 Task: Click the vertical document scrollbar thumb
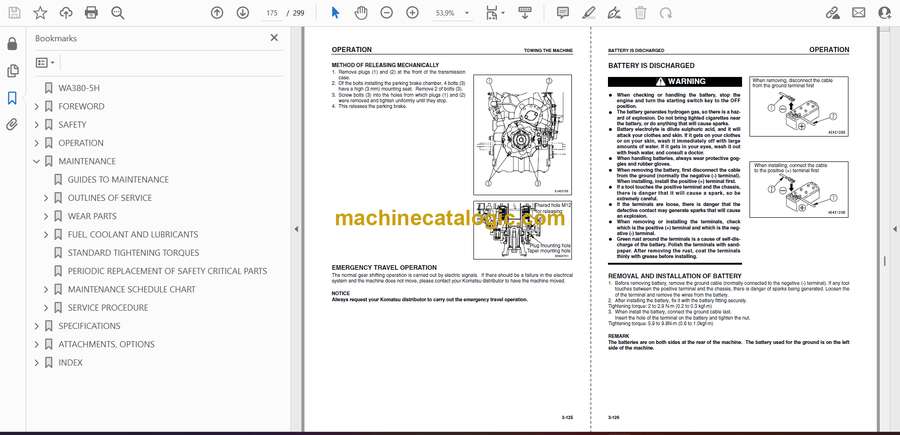(x=884, y=261)
